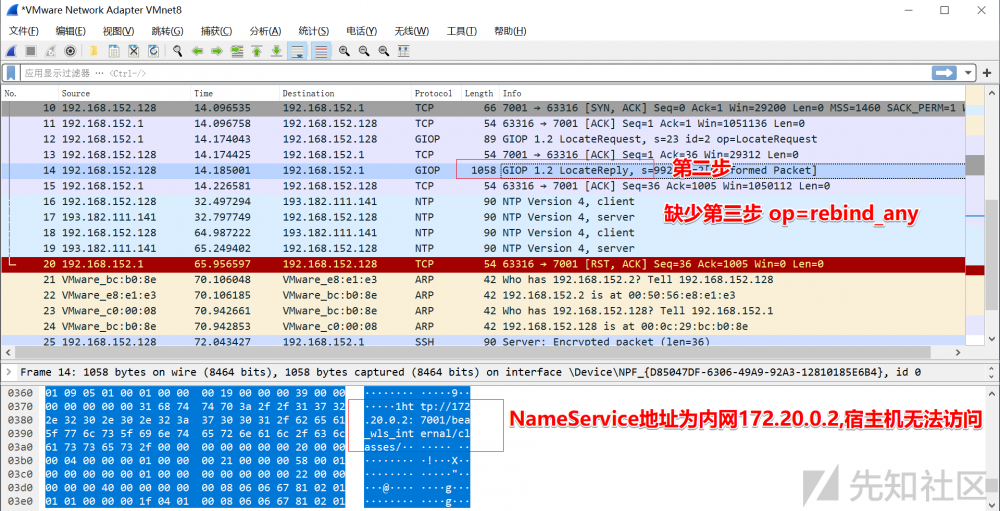Open the 工具(T) menu

[x=461, y=31]
